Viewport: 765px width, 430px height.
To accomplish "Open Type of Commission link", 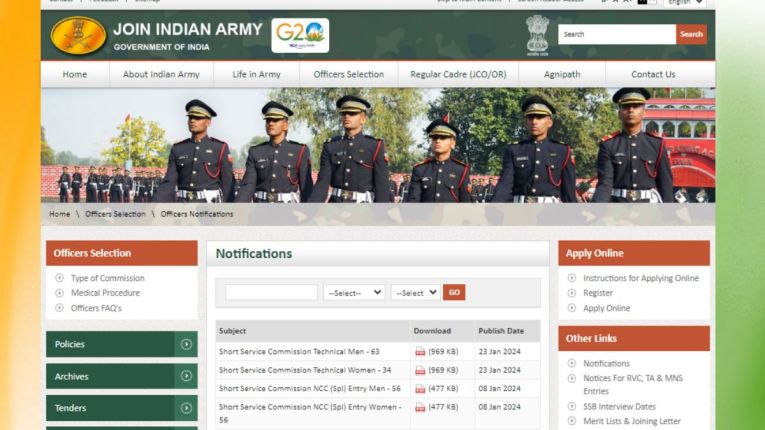I will 108,278.
